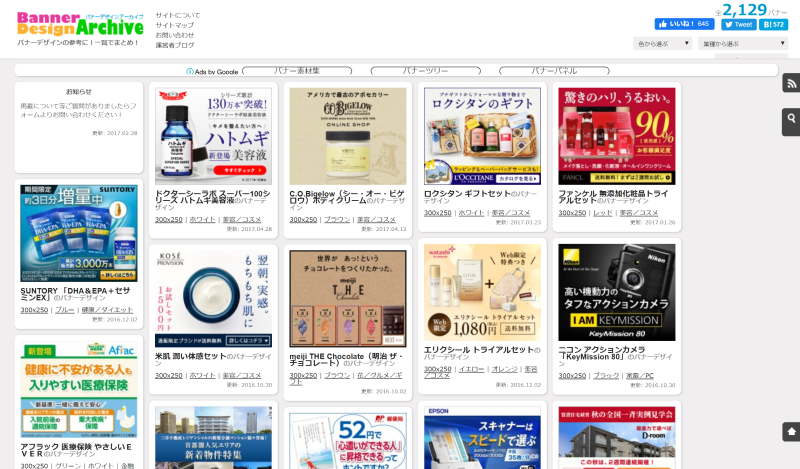Click the ファンケル 無添加化粧品トライアルセット title
This screenshot has width=800, height=469.
613,197
